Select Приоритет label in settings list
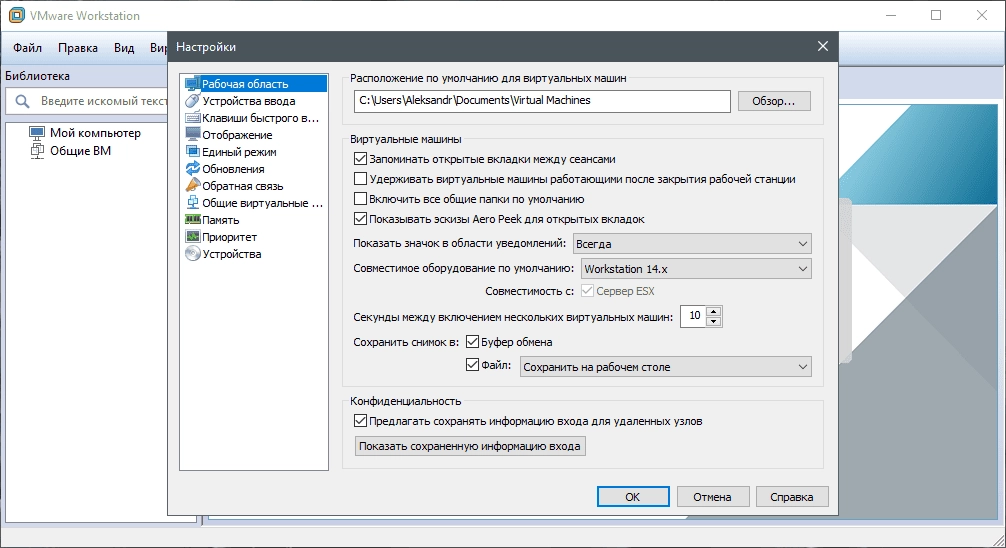 (230, 237)
